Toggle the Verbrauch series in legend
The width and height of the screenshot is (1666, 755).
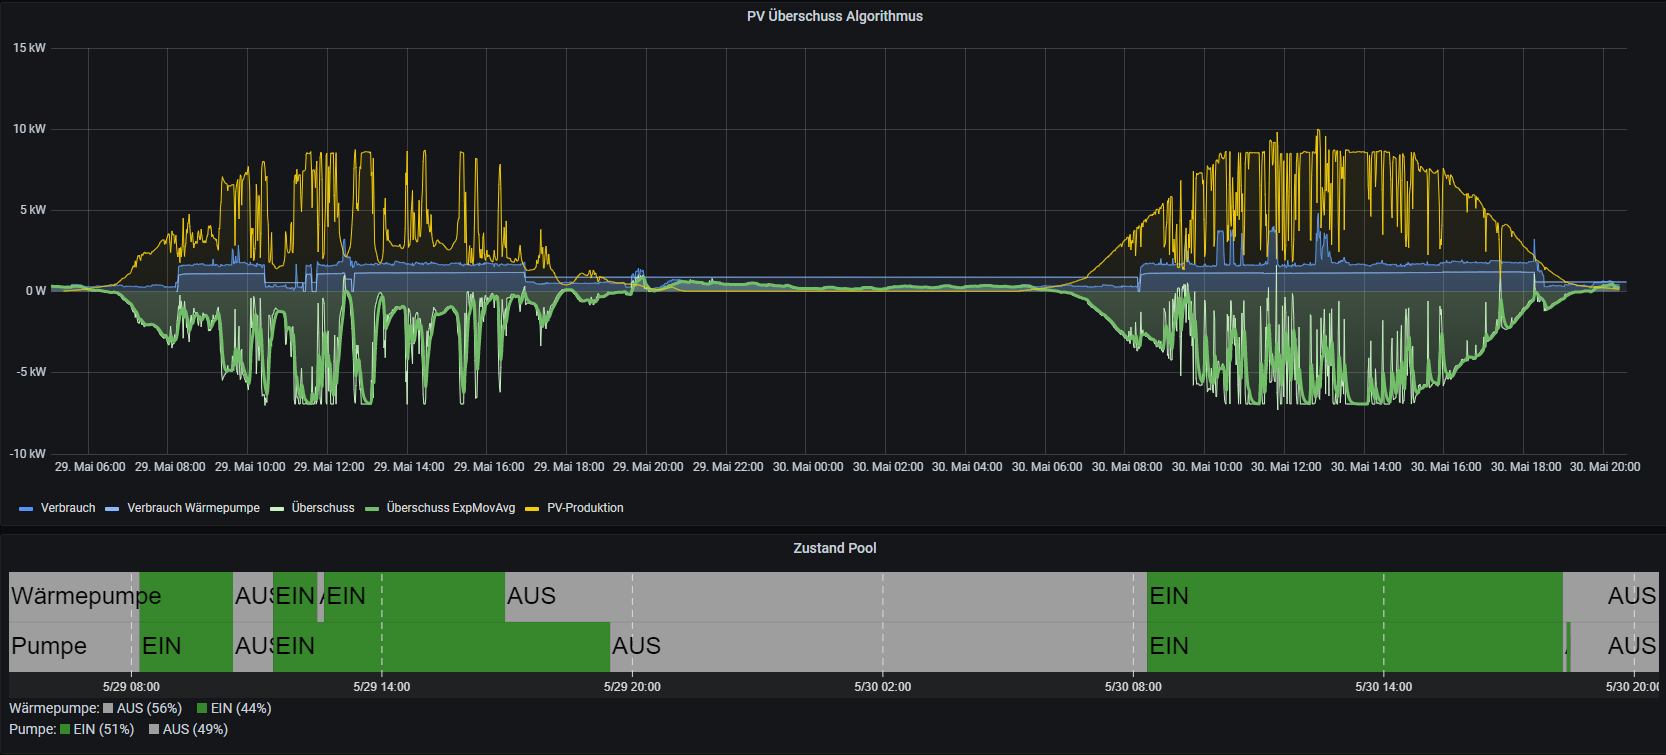click(x=68, y=508)
